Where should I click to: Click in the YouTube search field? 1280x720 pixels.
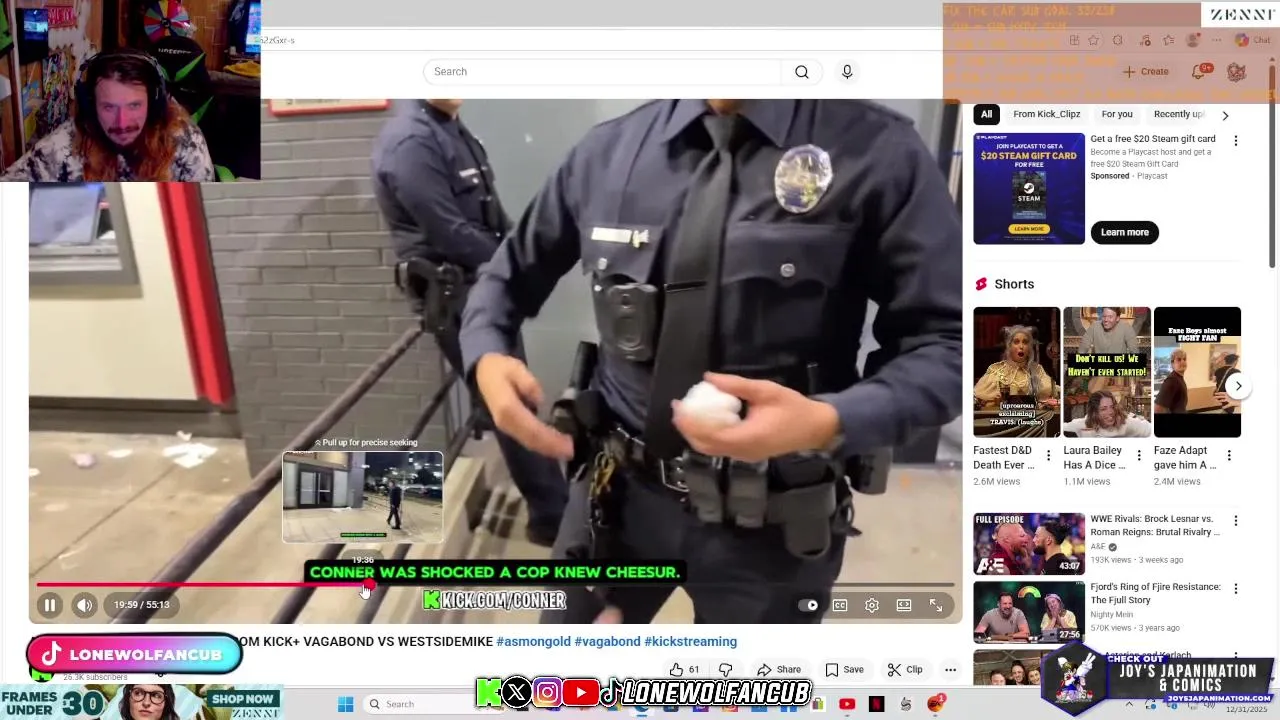(x=602, y=72)
